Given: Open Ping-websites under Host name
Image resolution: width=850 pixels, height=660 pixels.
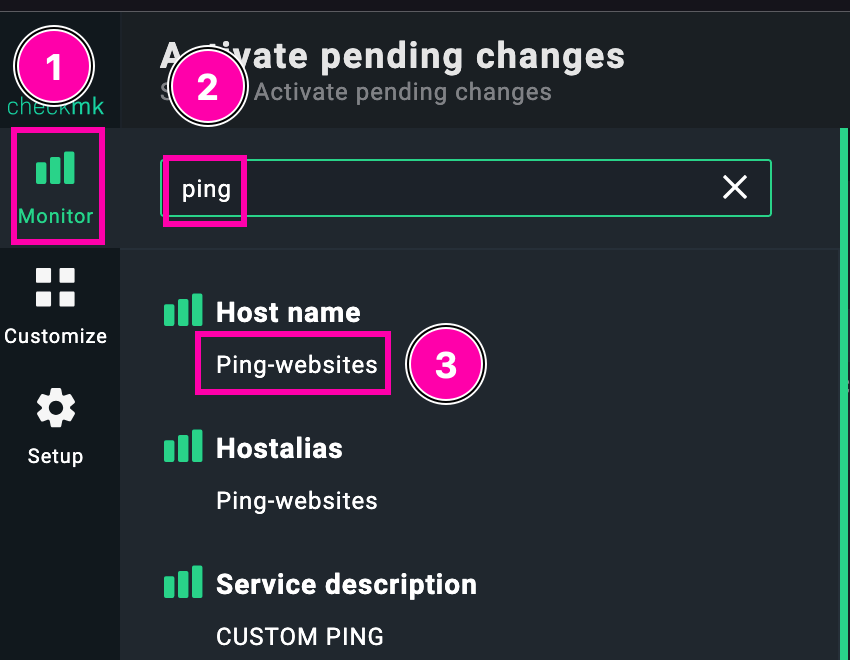Looking at the screenshot, I should 297,364.
